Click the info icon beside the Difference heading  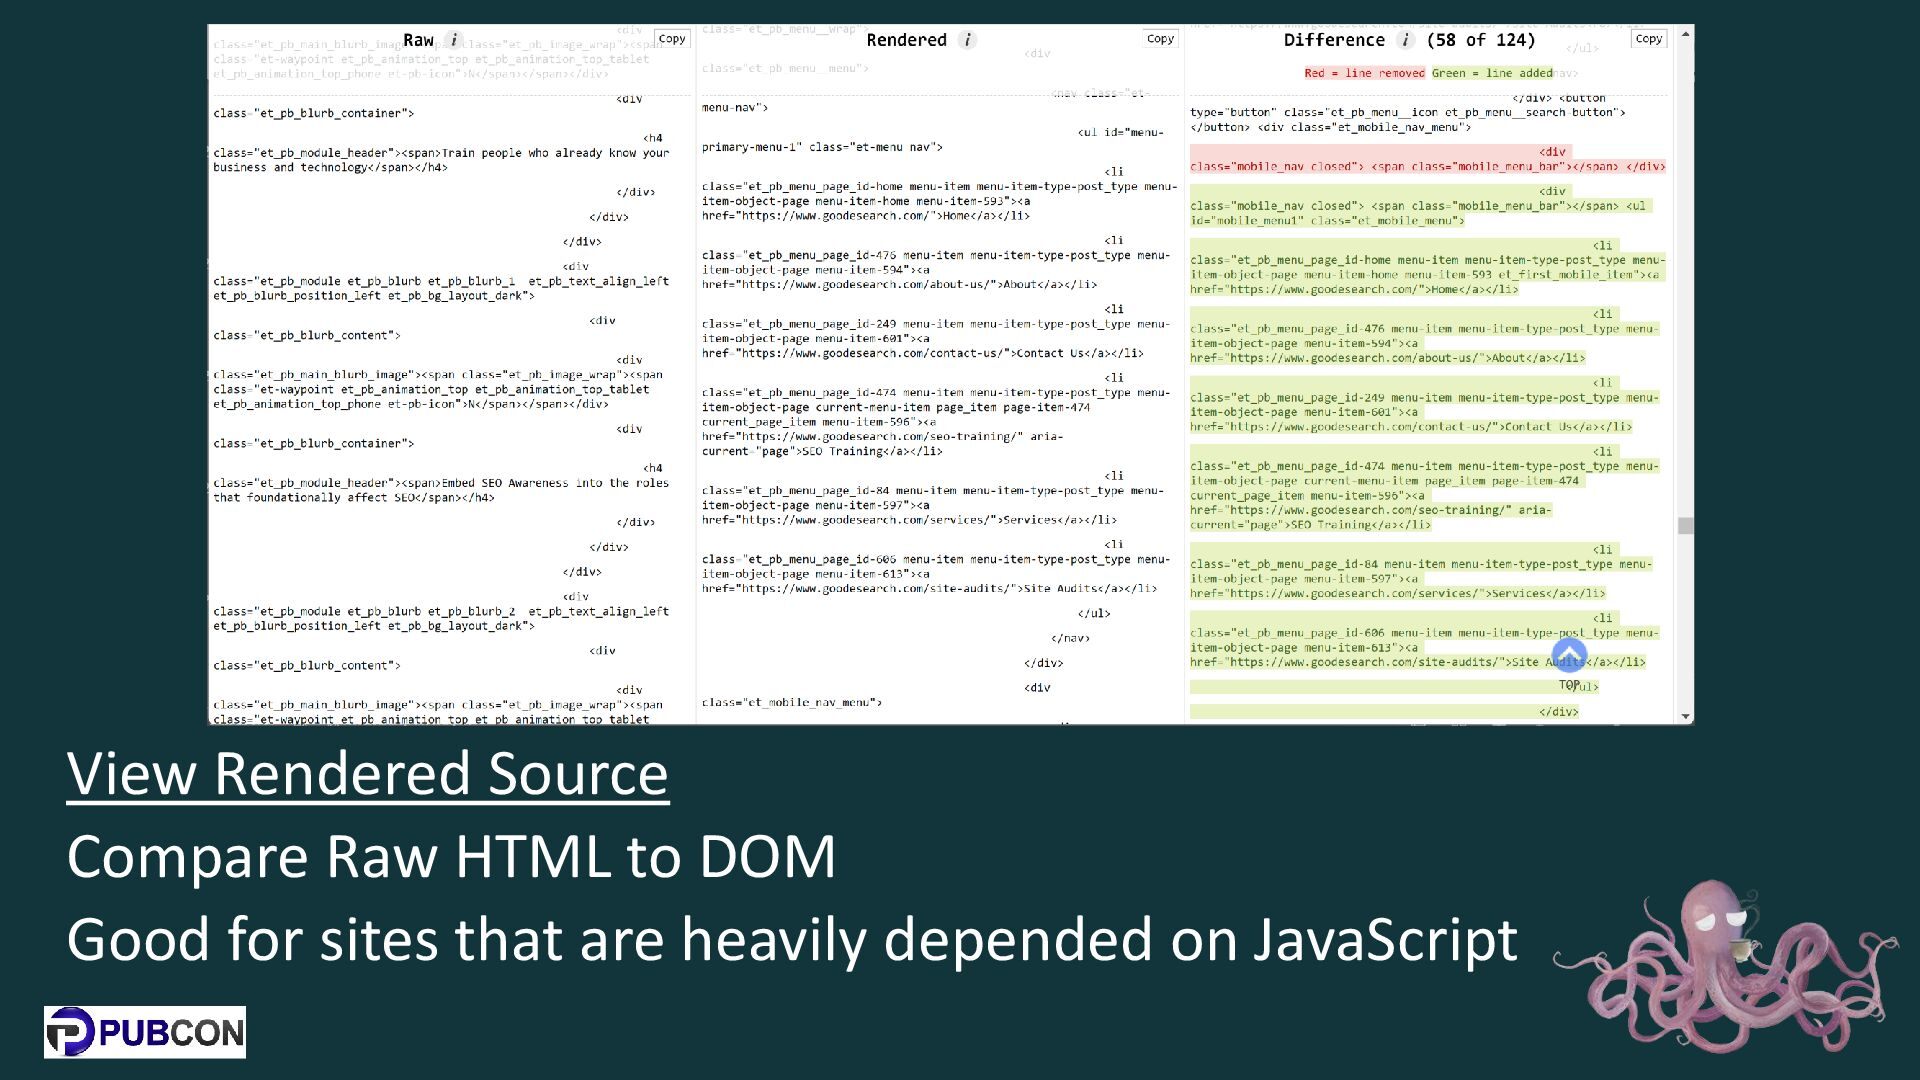1406,40
